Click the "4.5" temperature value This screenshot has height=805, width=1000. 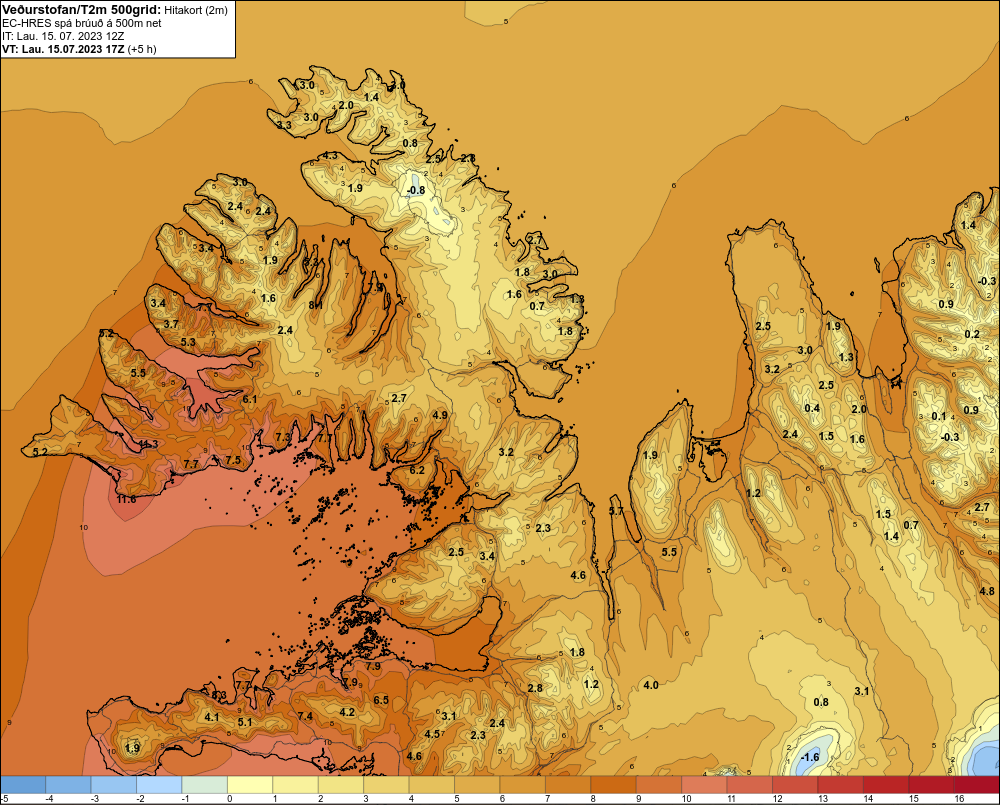(x=432, y=734)
